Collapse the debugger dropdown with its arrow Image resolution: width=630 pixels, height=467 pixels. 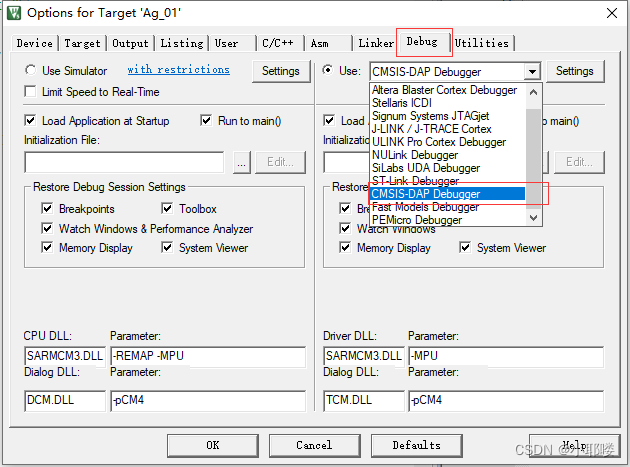(532, 72)
